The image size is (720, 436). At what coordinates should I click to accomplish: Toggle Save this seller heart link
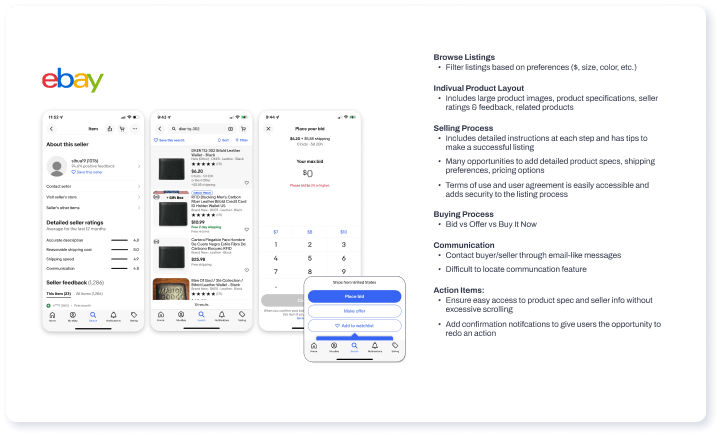pyautogui.click(x=87, y=172)
